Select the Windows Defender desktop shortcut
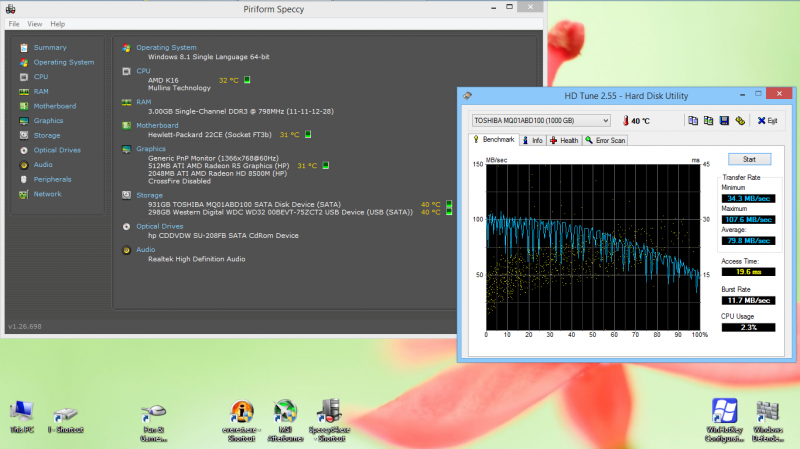The width and height of the screenshot is (800, 449). tap(767, 421)
